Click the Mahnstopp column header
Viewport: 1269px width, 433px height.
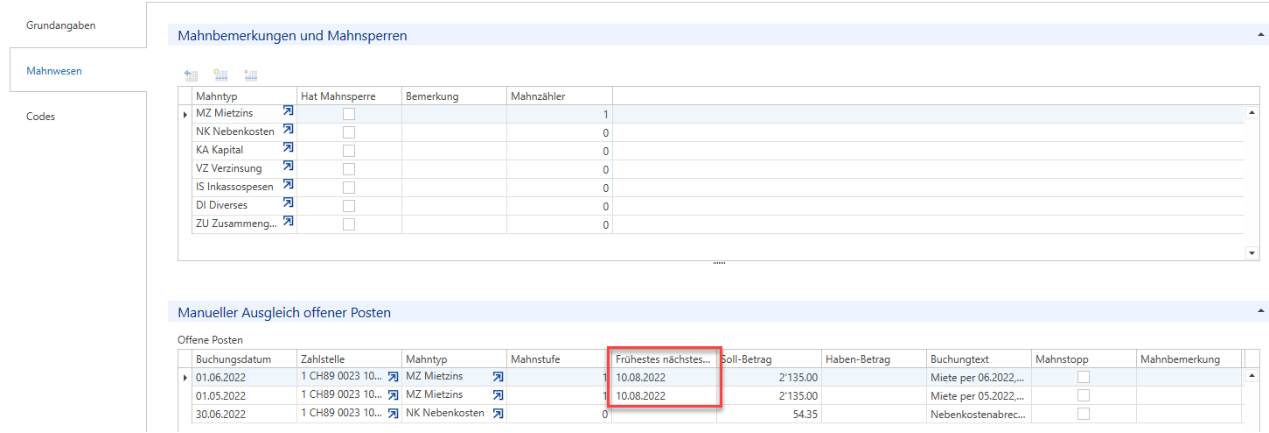1084,358
